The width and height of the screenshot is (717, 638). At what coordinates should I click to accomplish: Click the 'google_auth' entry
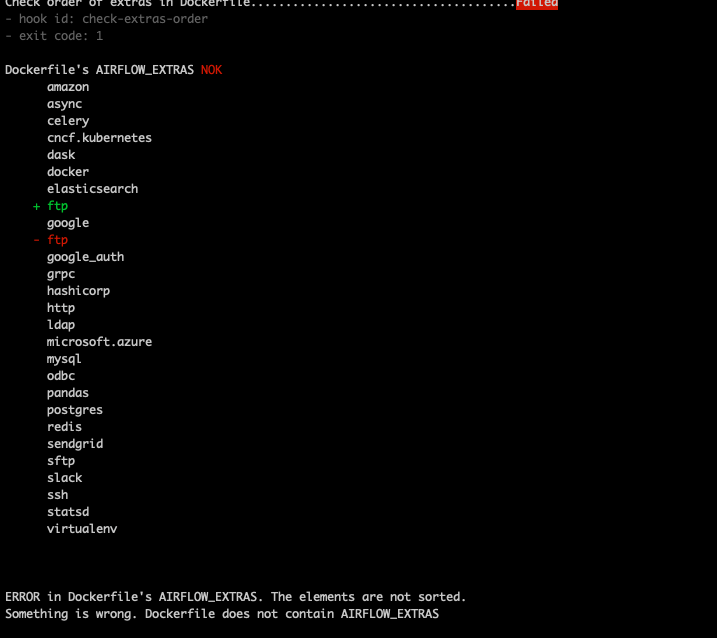click(x=86, y=257)
